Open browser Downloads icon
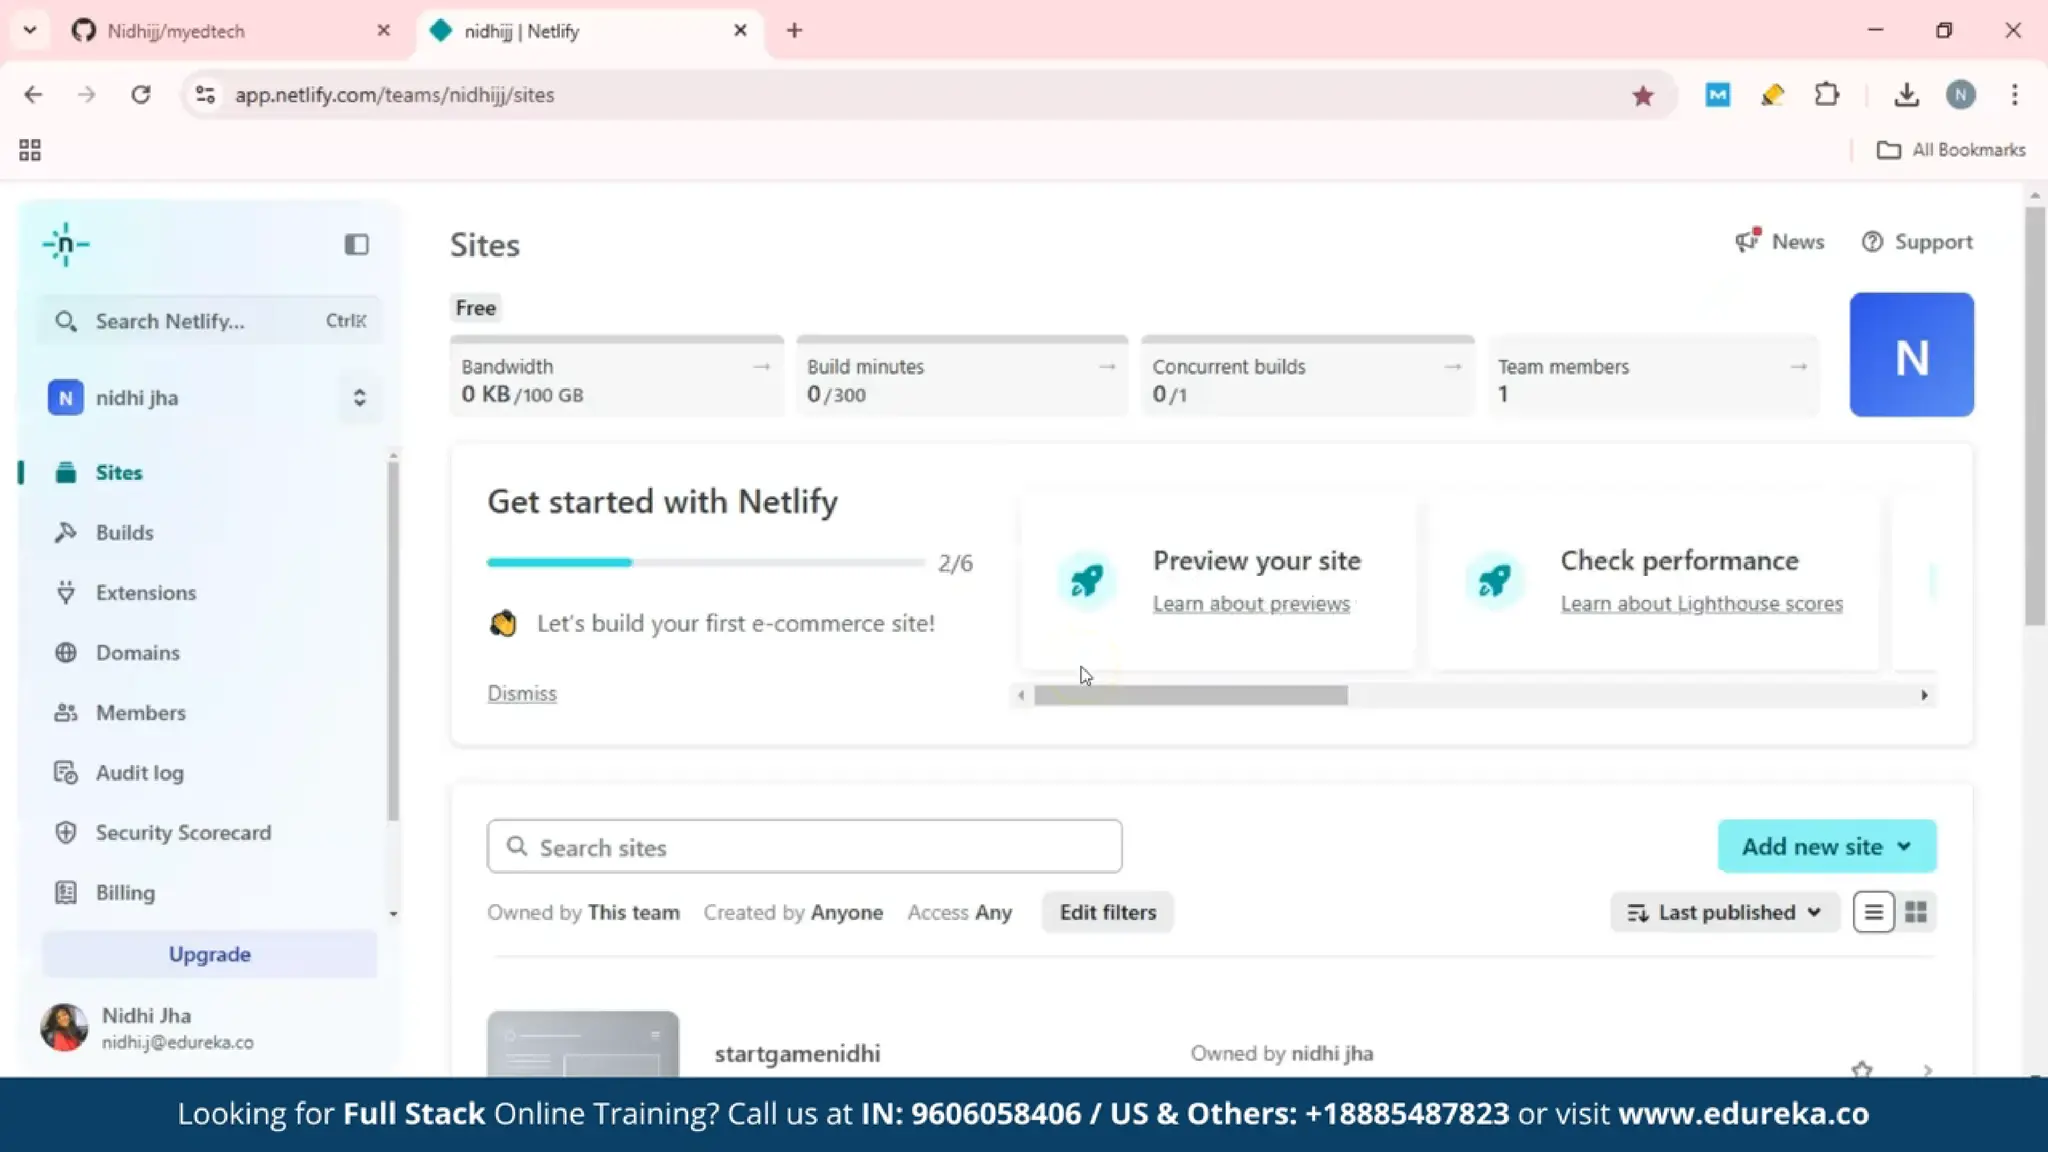Viewport: 2048px width, 1152px height. (x=1906, y=94)
